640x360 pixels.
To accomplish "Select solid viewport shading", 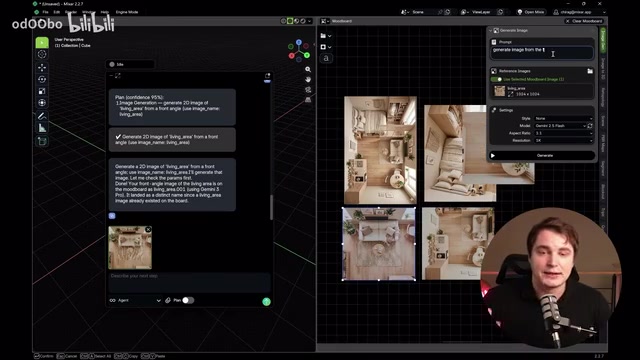I will (x=290, y=21).
